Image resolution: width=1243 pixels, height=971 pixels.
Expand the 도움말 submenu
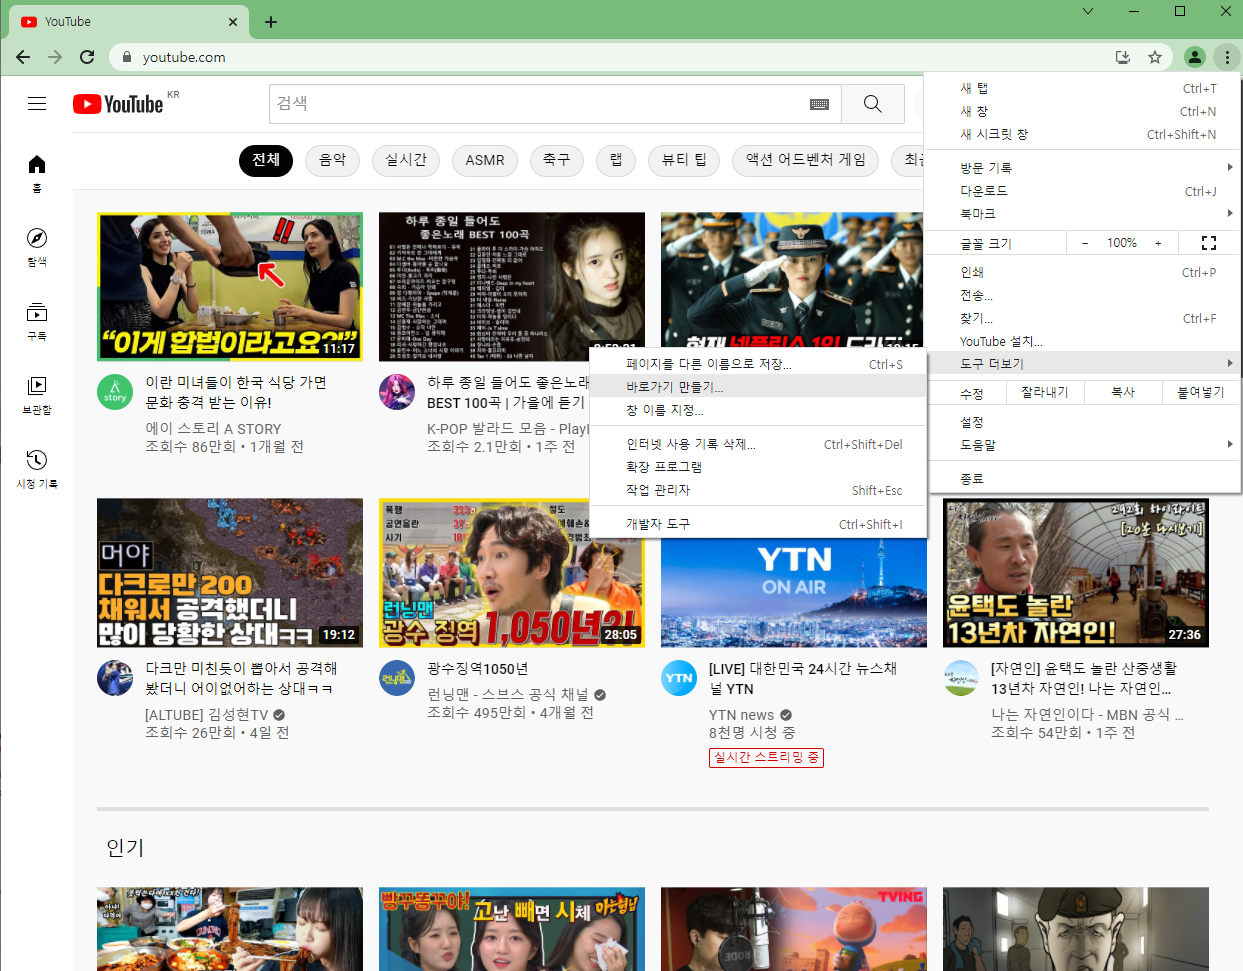click(x=1084, y=445)
